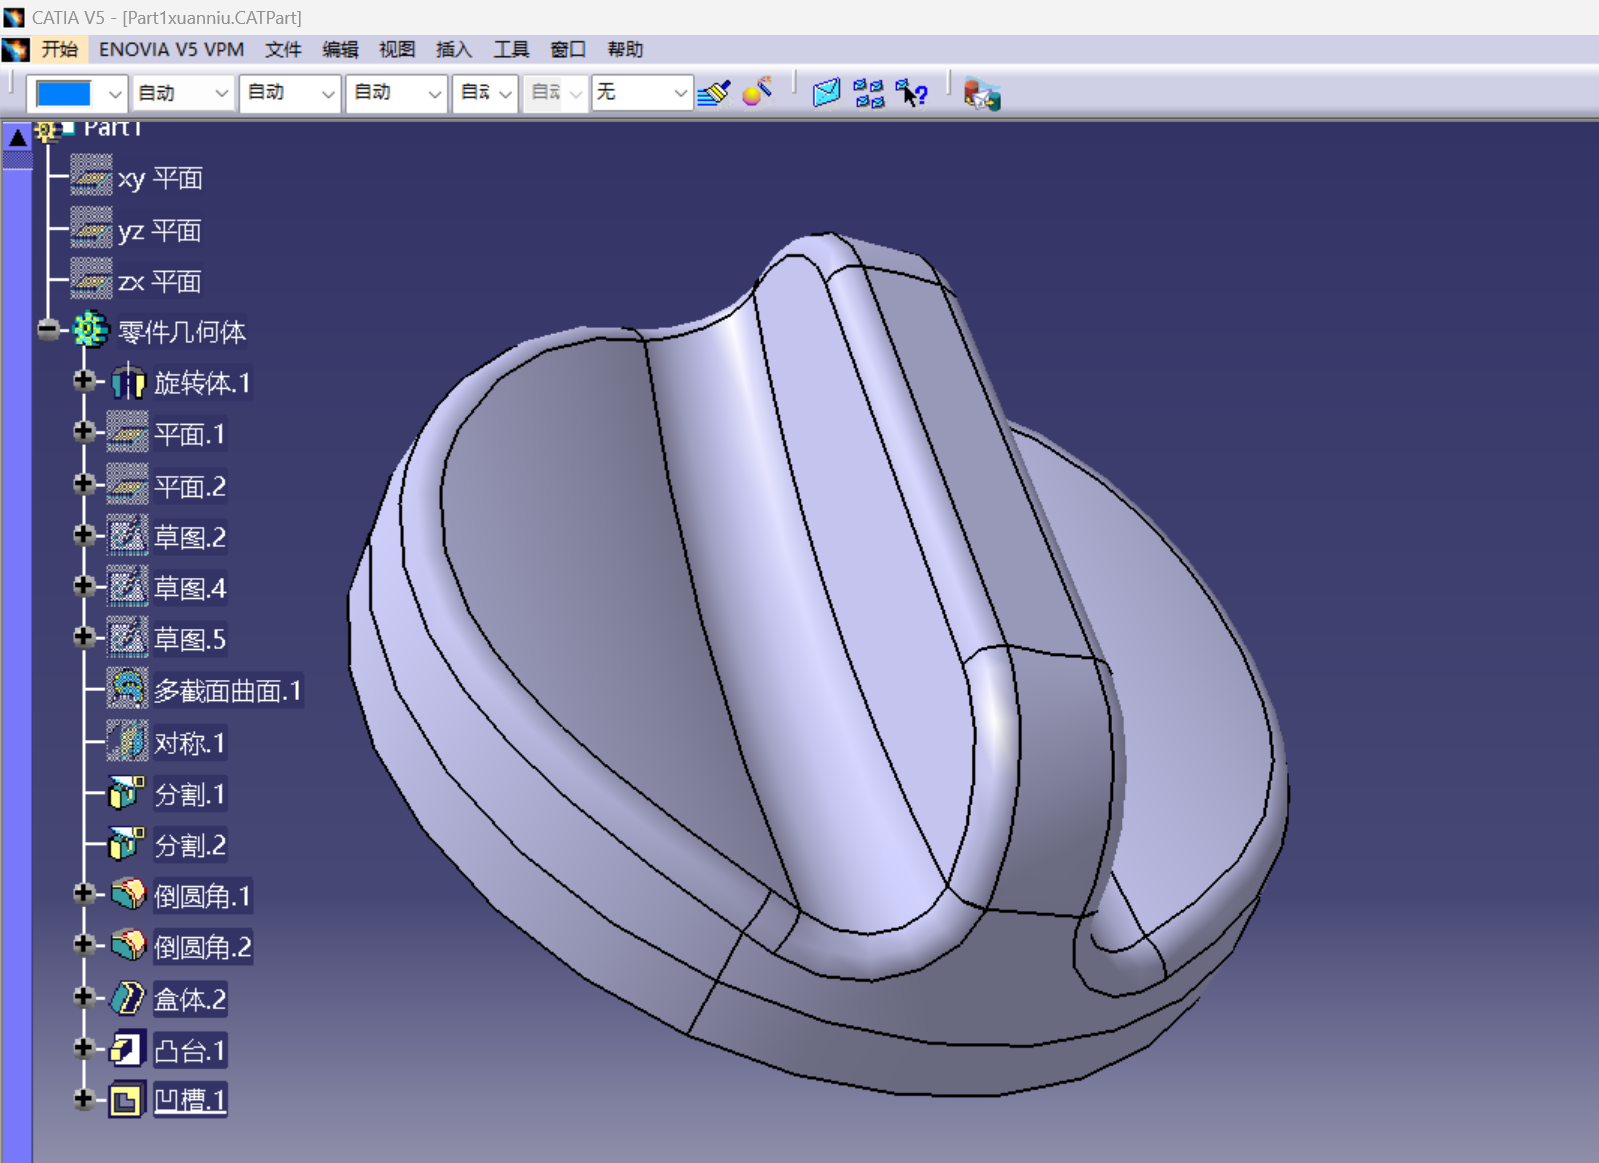This screenshot has height=1163, width=1599.
Task: Select the zx 平面 plane icon
Action: tap(91, 279)
